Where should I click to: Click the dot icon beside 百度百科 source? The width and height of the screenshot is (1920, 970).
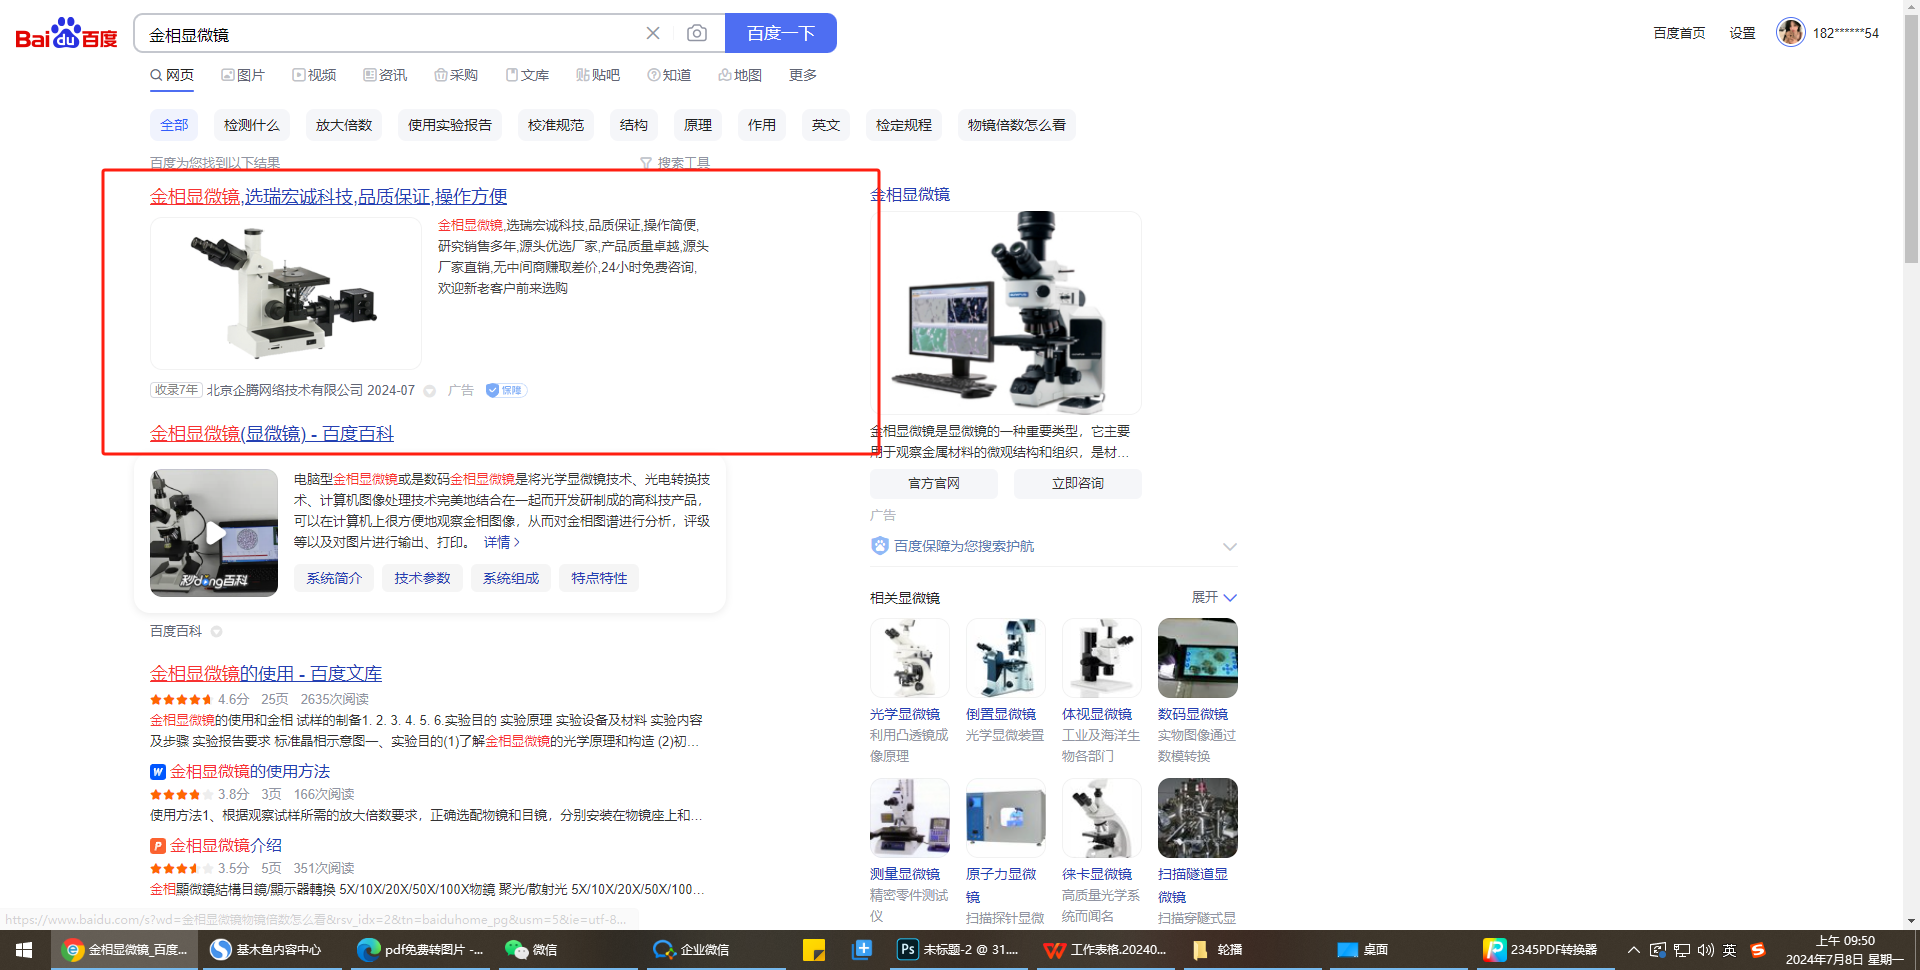[x=216, y=631]
